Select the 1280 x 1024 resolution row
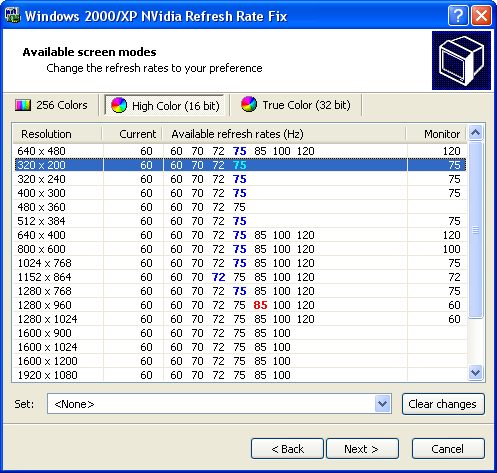 pos(240,319)
